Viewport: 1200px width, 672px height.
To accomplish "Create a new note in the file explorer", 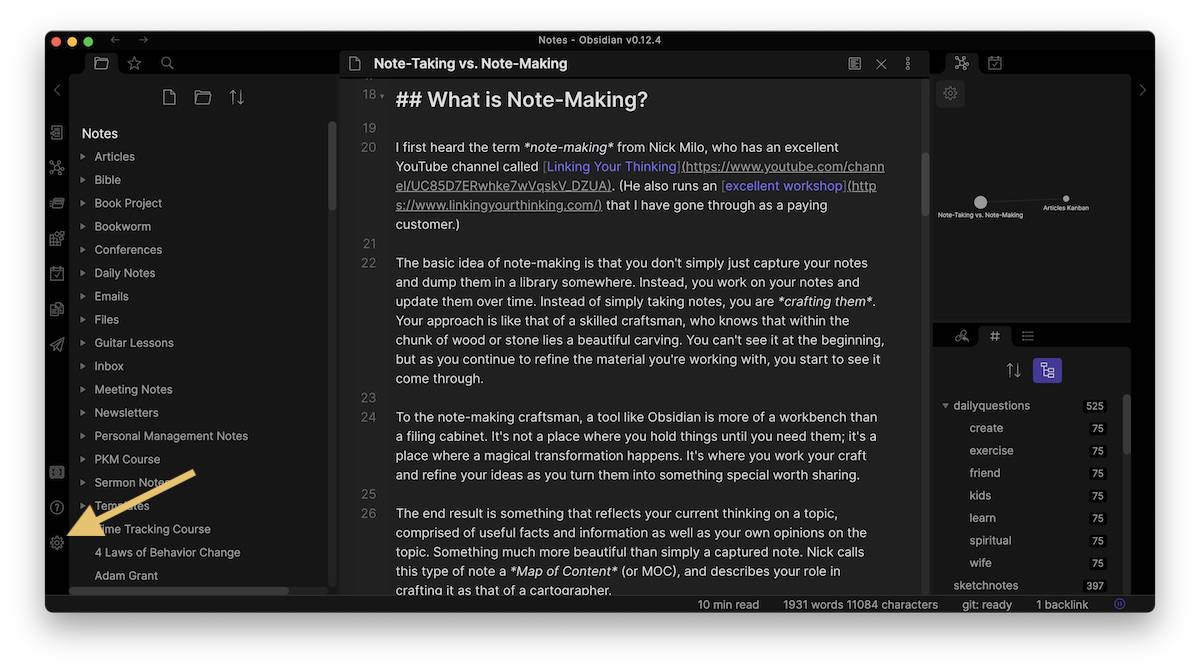I will (x=170, y=97).
